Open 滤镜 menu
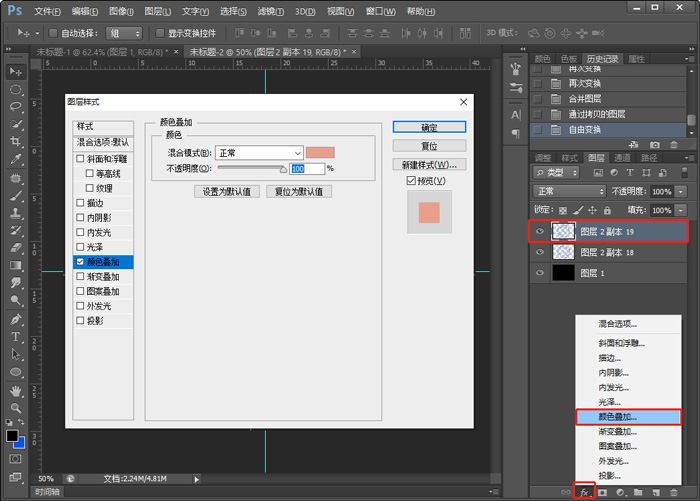The image size is (700, 501). (271, 11)
